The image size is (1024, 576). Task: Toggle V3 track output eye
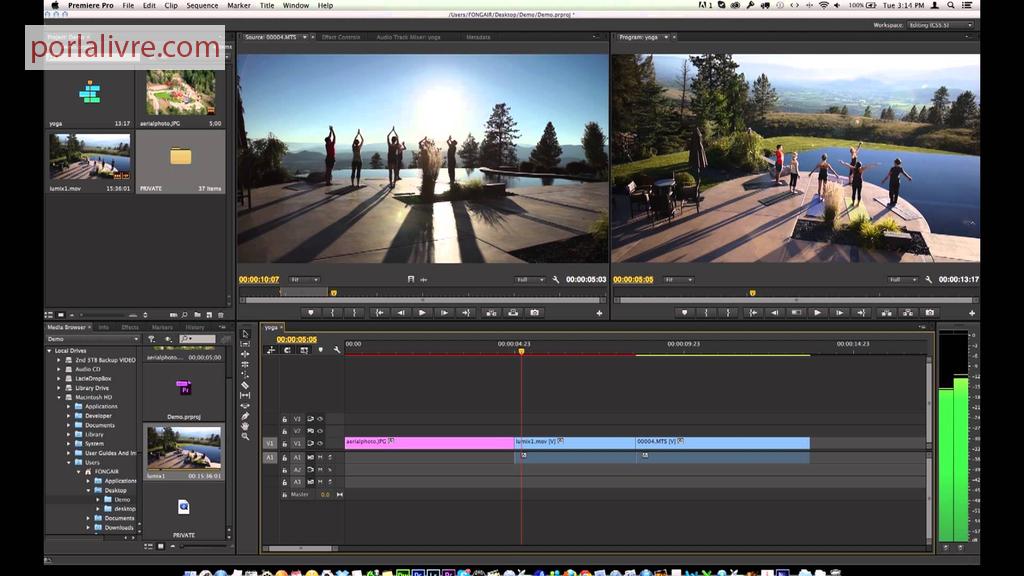coord(320,419)
